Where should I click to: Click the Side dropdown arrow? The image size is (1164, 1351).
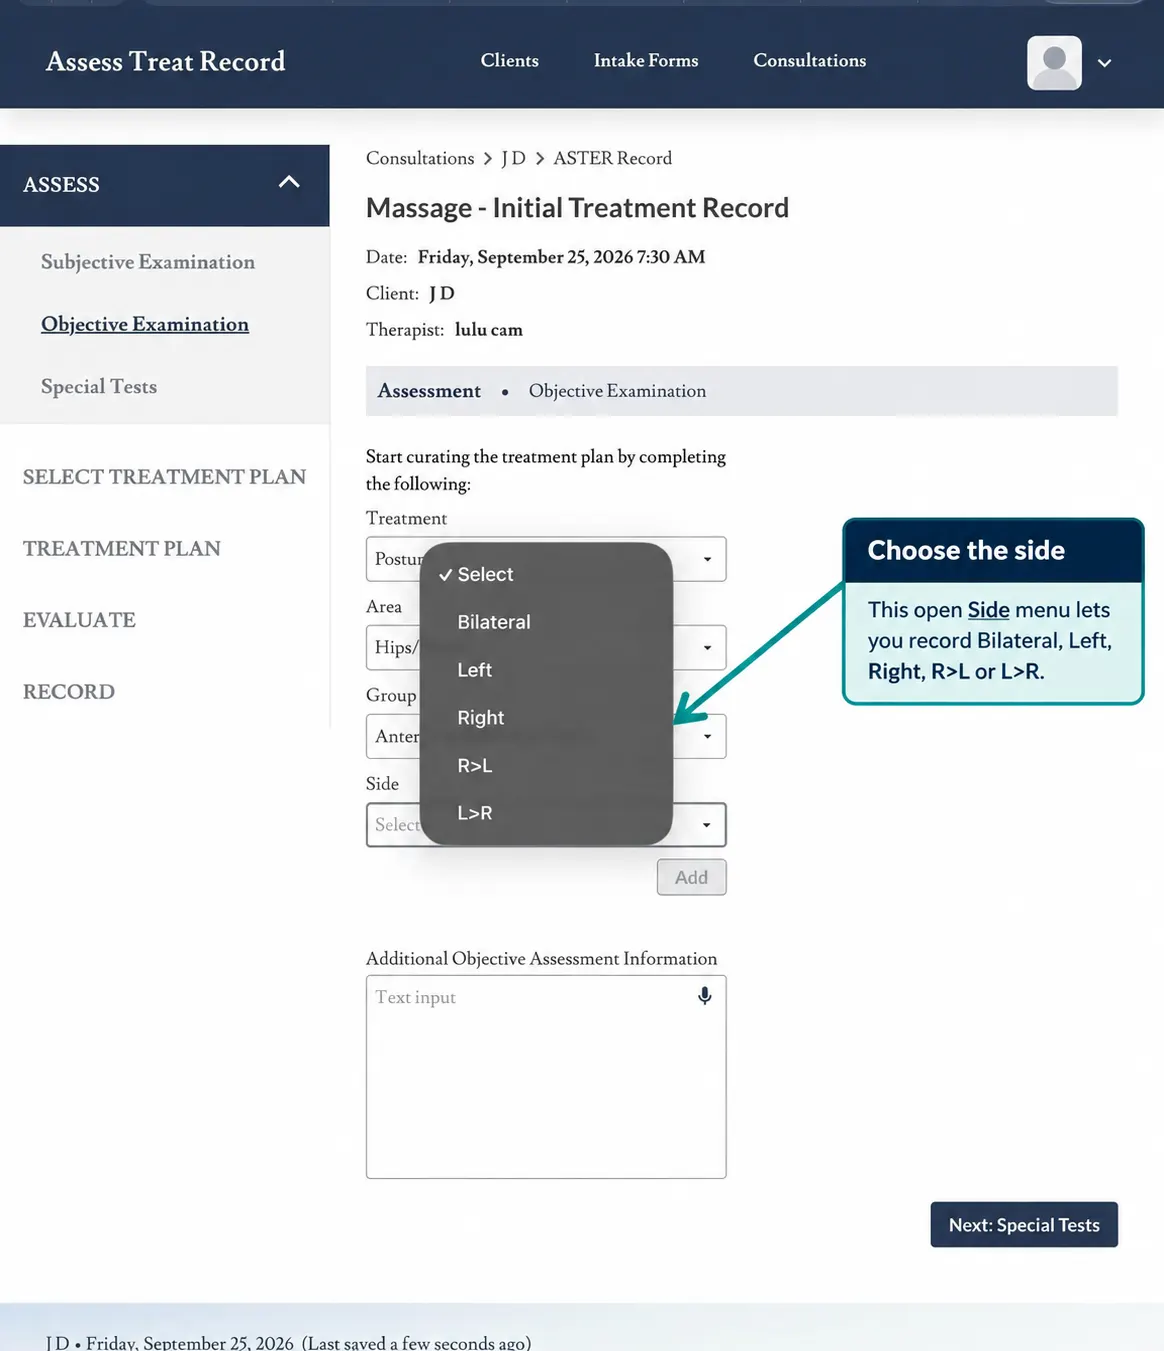[707, 825]
